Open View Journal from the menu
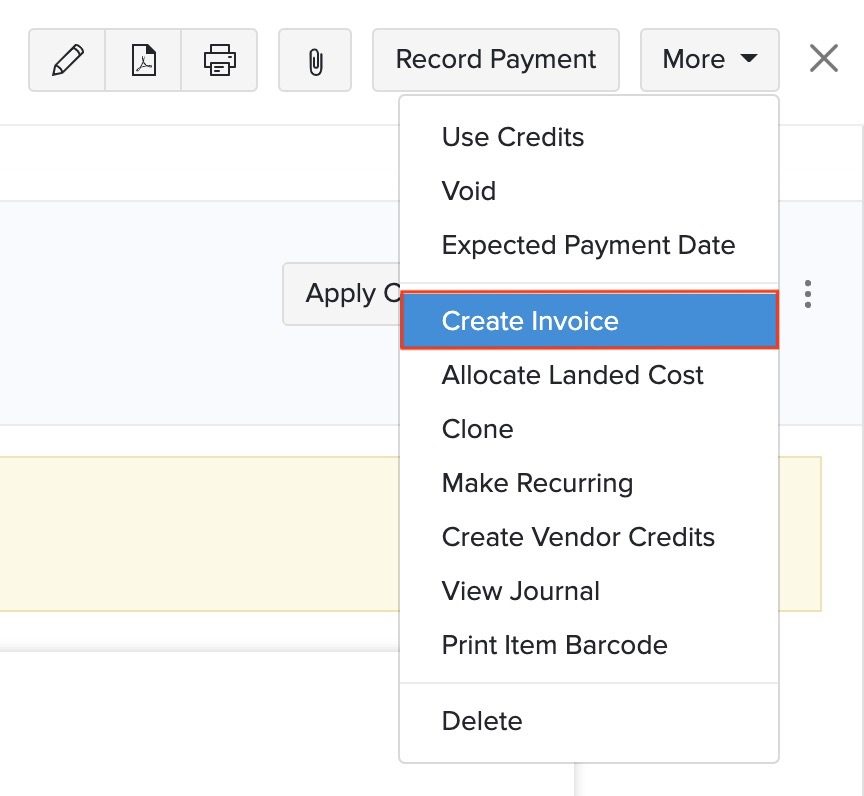Screen dimensions: 864x796 pyautogui.click(x=520, y=591)
